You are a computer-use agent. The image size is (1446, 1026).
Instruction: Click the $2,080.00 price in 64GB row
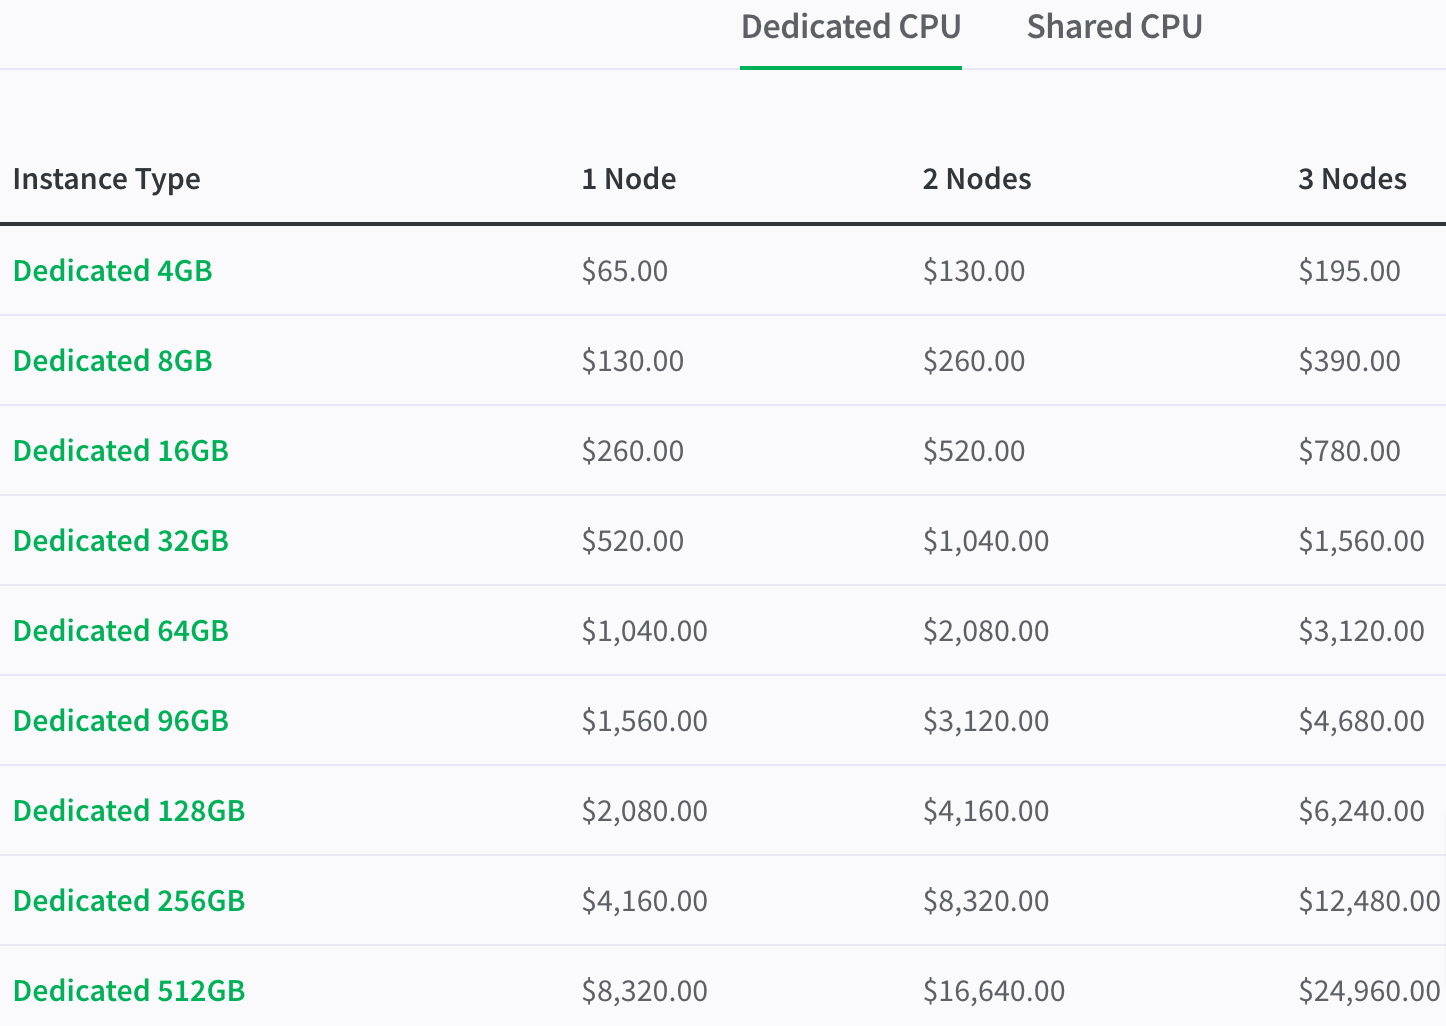(x=985, y=631)
